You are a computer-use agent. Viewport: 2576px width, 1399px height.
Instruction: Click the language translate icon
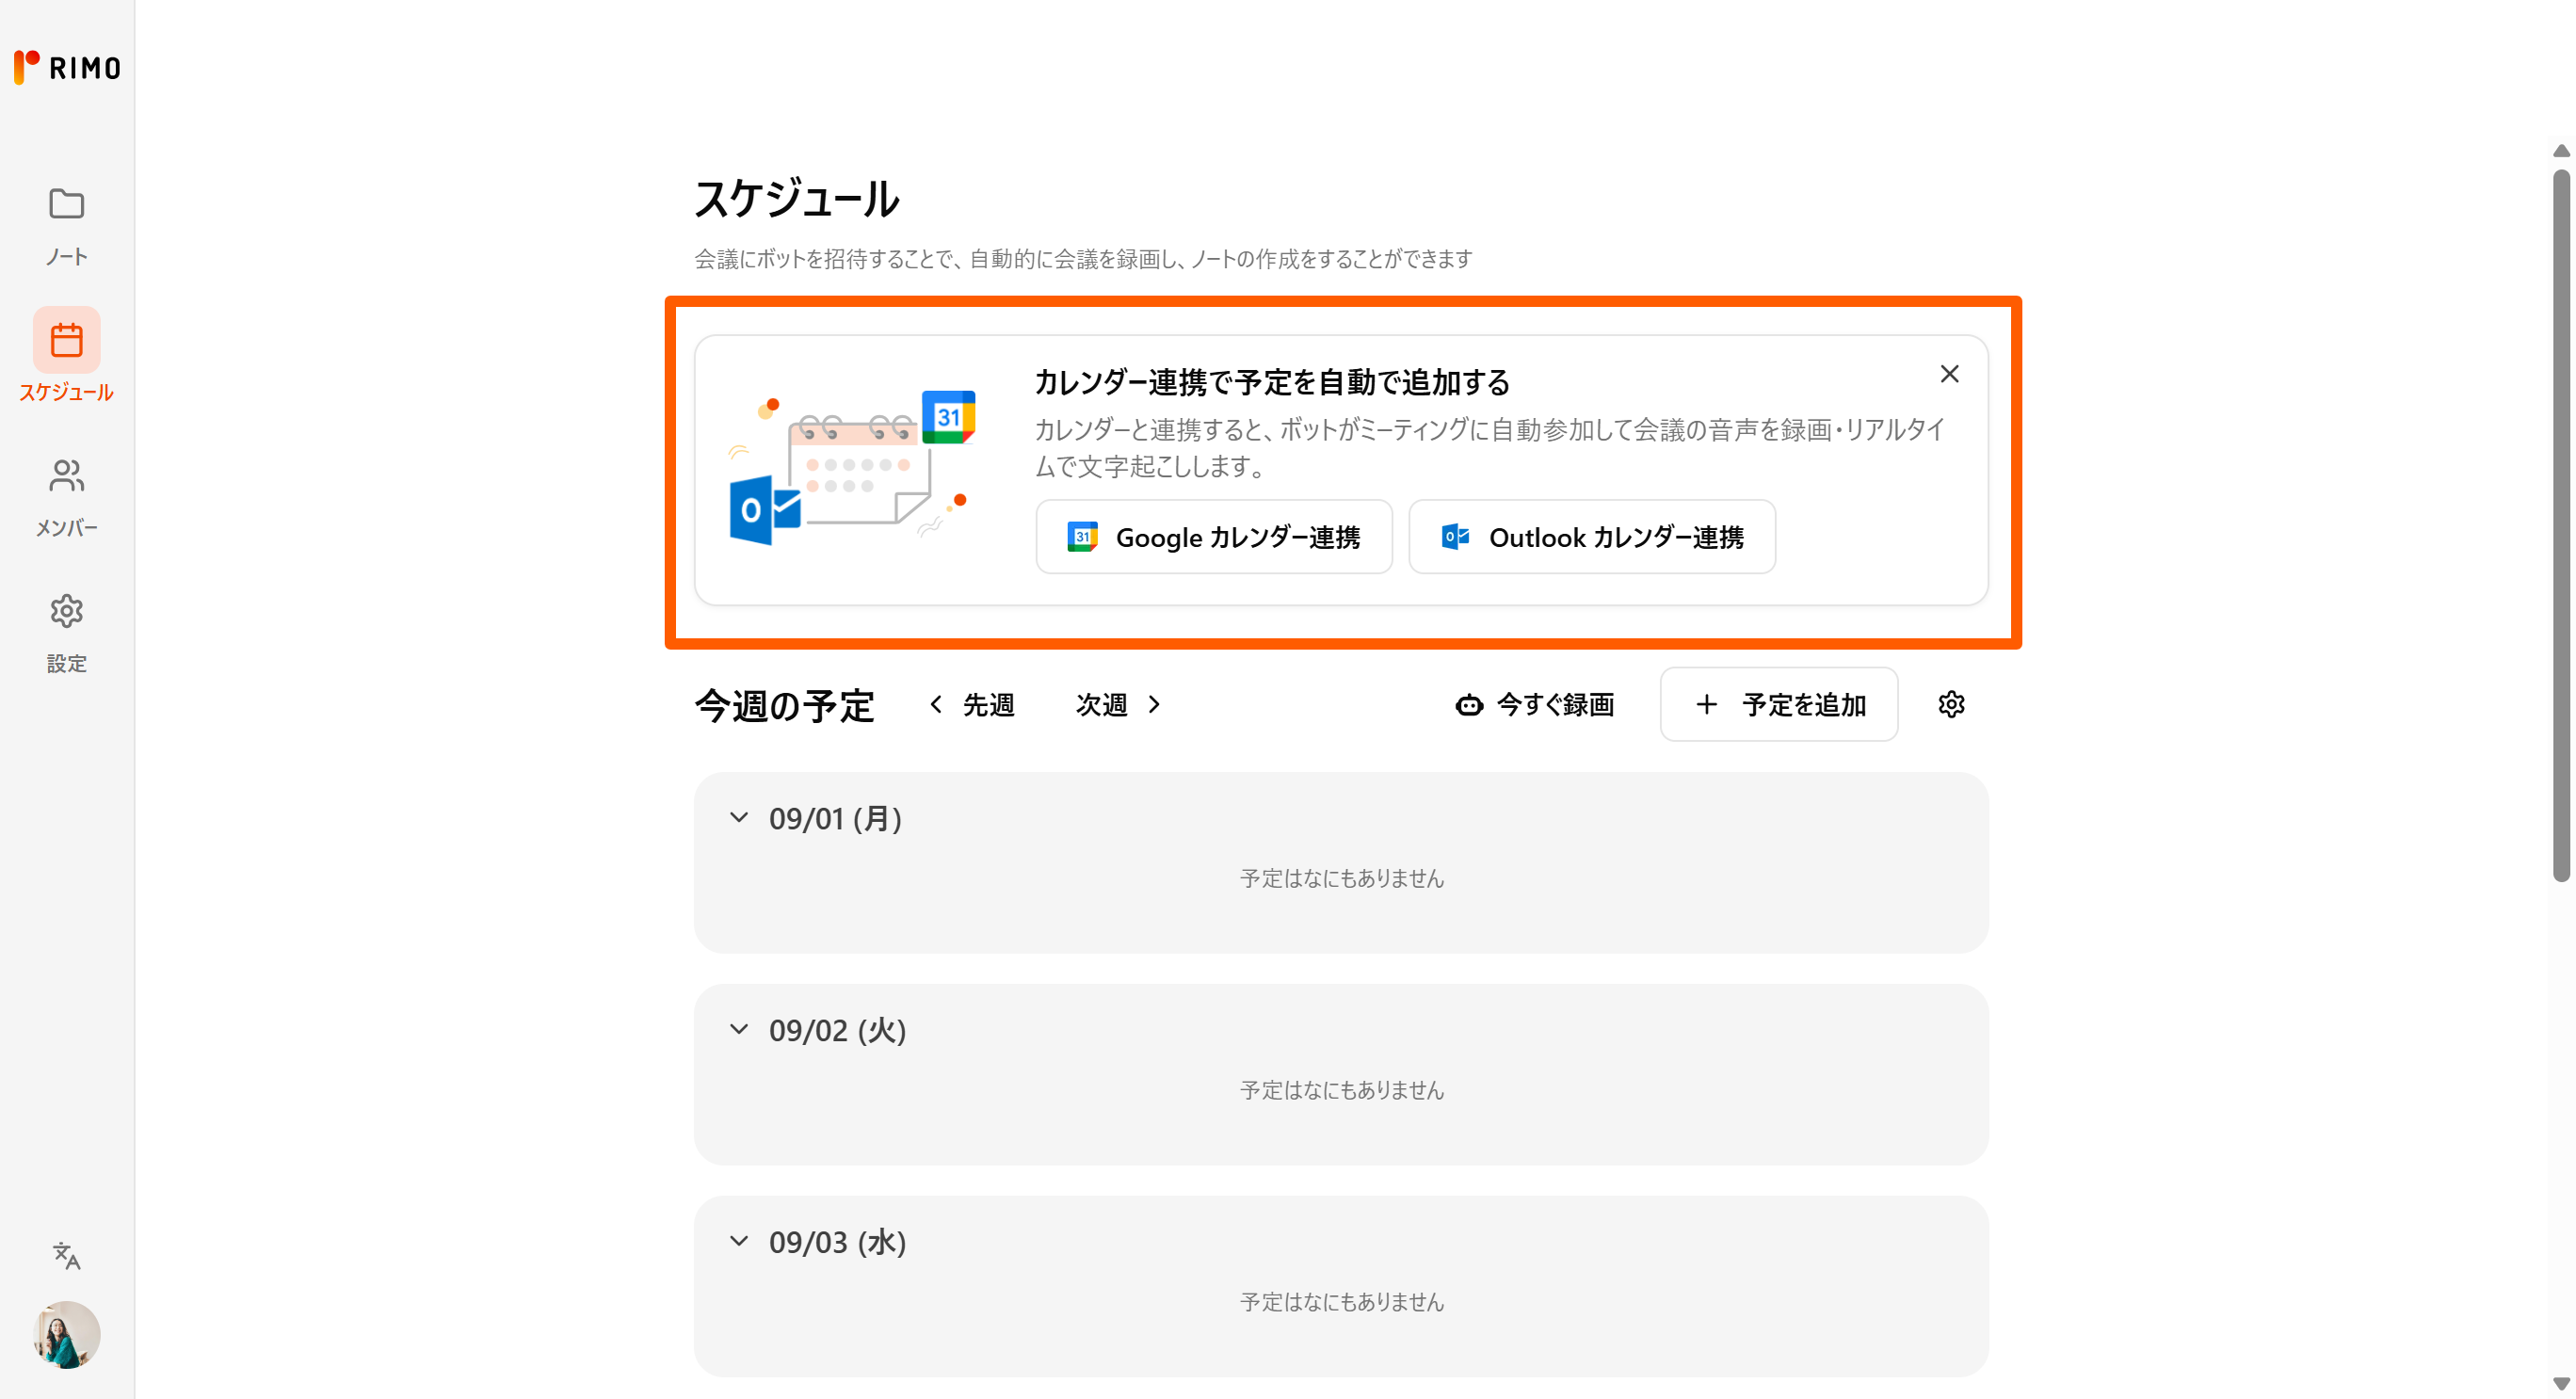(x=66, y=1255)
